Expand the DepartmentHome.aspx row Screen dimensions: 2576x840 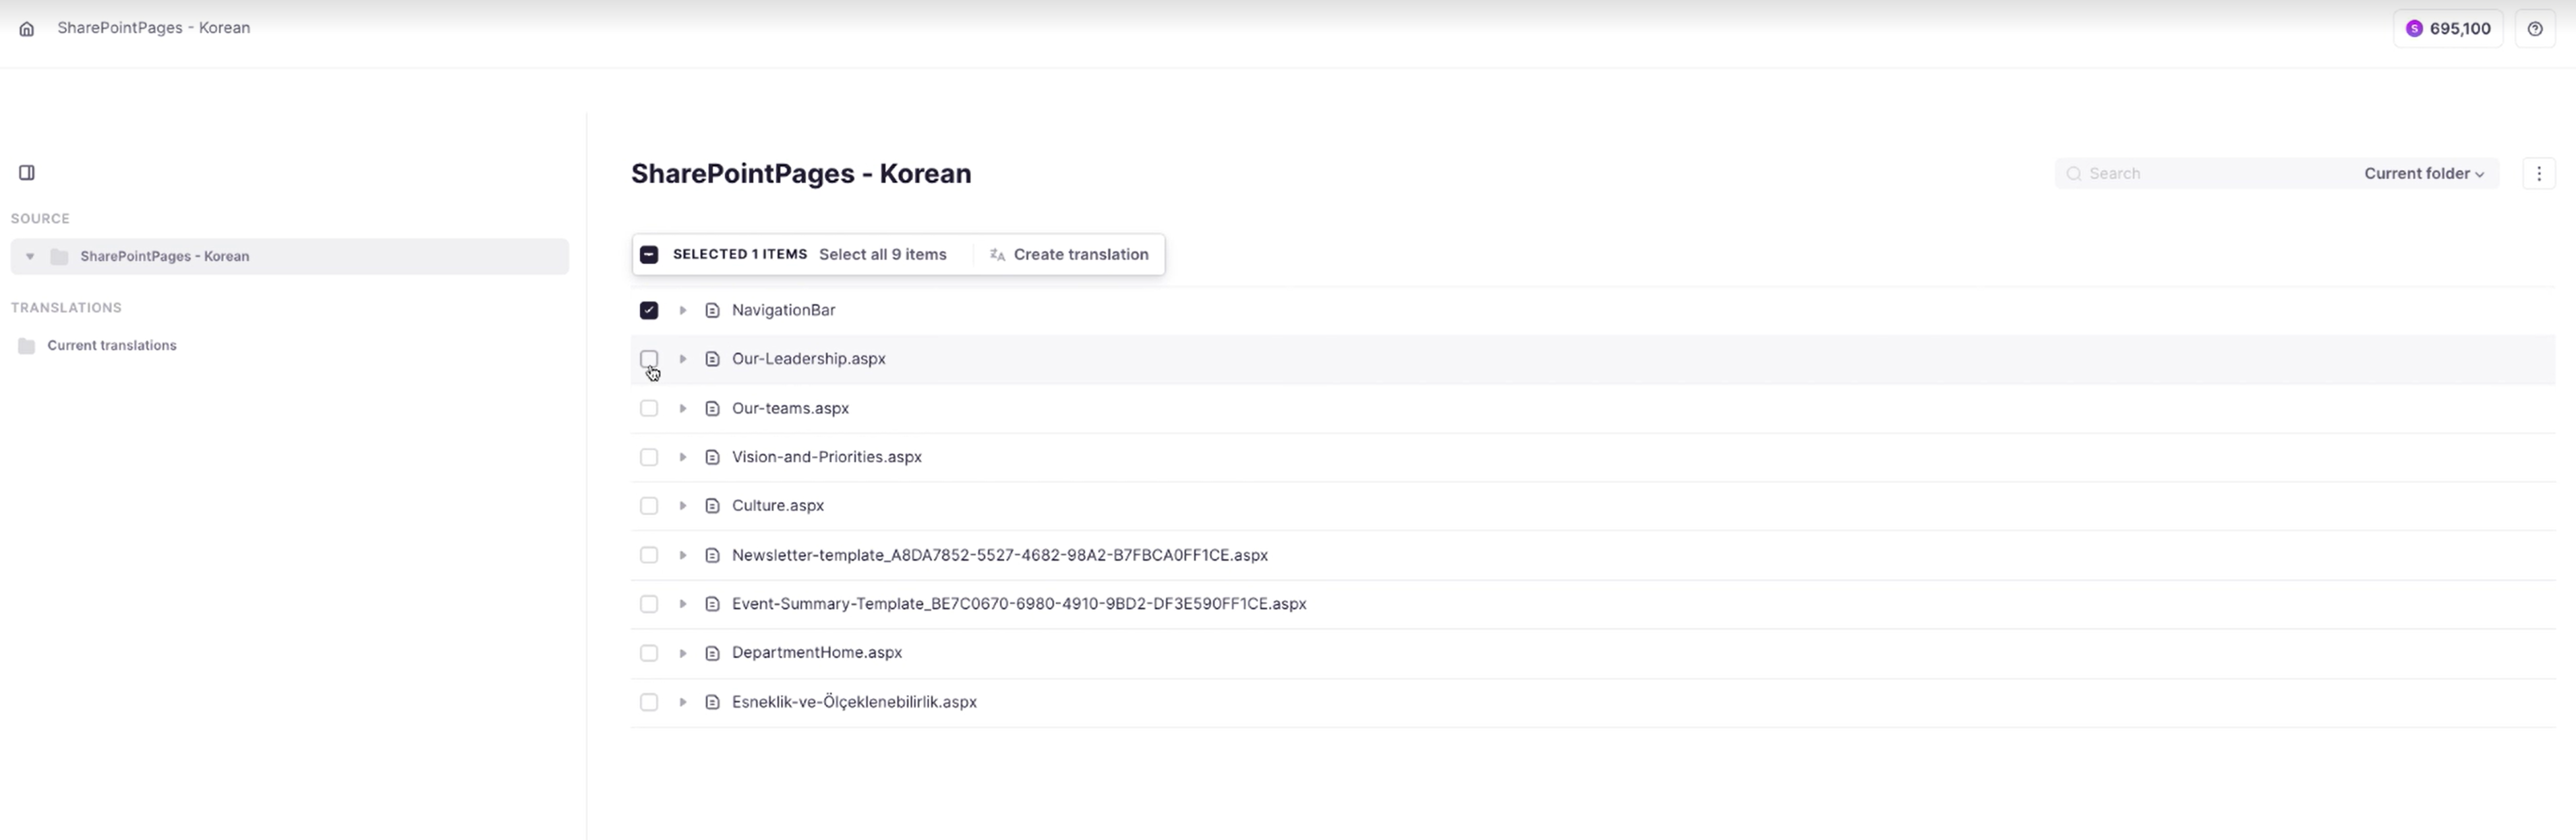click(683, 653)
